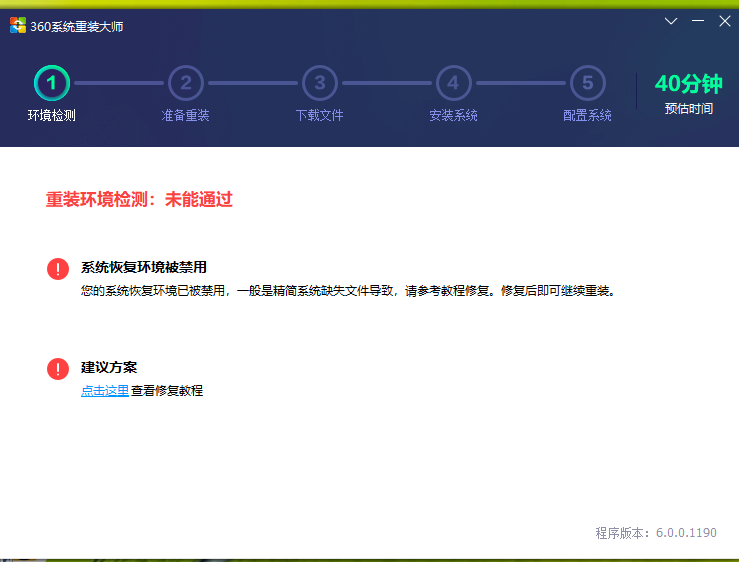Choose the 安装系统 step label

[x=453, y=115]
